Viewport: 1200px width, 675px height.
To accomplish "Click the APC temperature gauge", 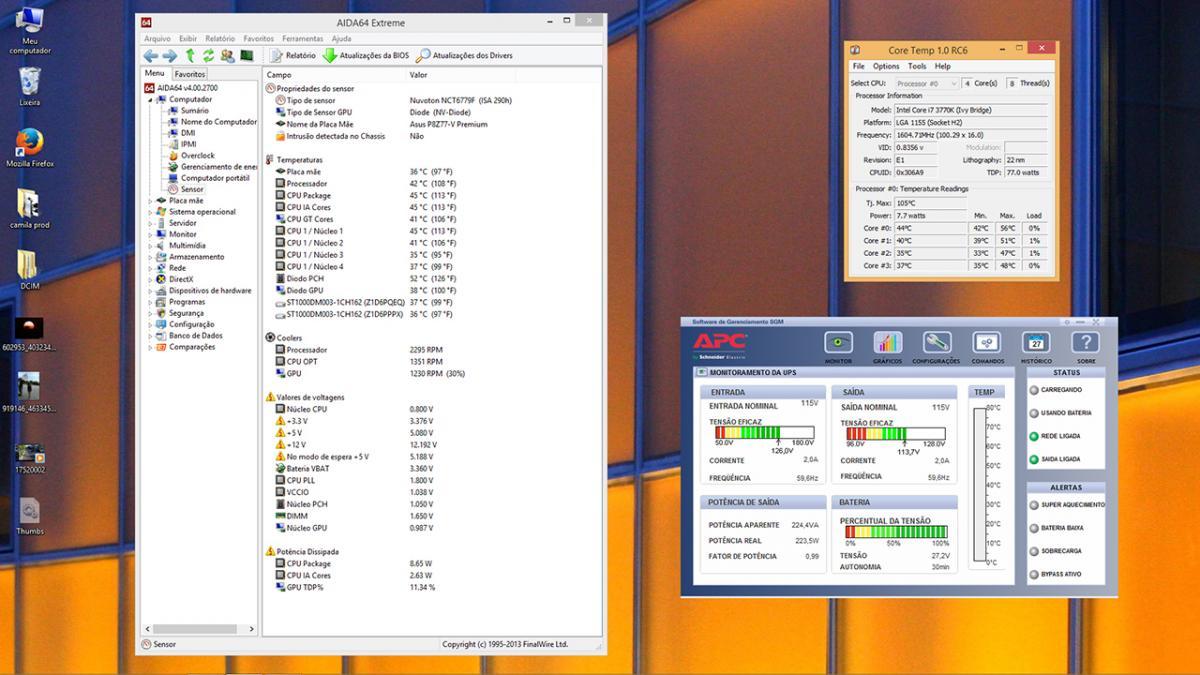I will tap(980, 485).
